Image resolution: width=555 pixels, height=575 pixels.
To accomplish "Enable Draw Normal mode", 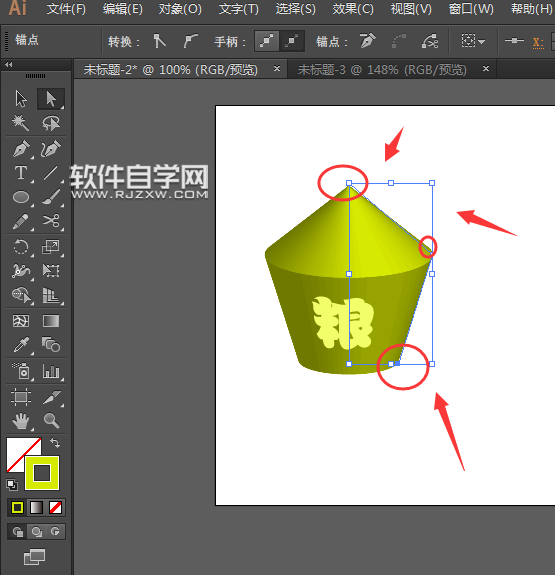I will click(18, 531).
